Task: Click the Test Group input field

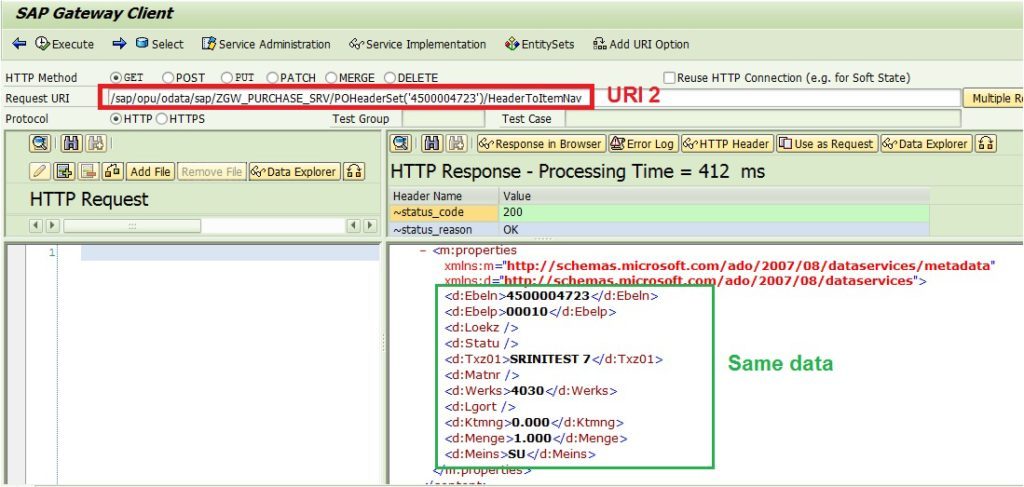Action: coord(443,119)
